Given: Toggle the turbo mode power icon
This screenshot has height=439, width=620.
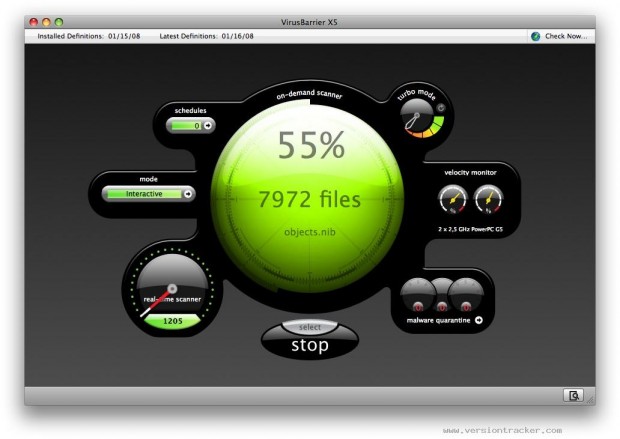Looking at the screenshot, I should [440, 108].
